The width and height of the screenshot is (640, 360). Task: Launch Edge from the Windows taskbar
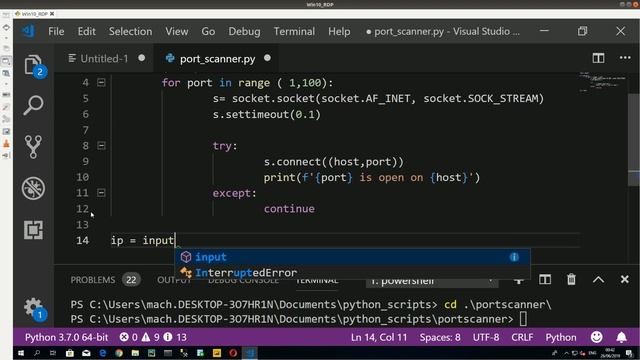[102, 353]
